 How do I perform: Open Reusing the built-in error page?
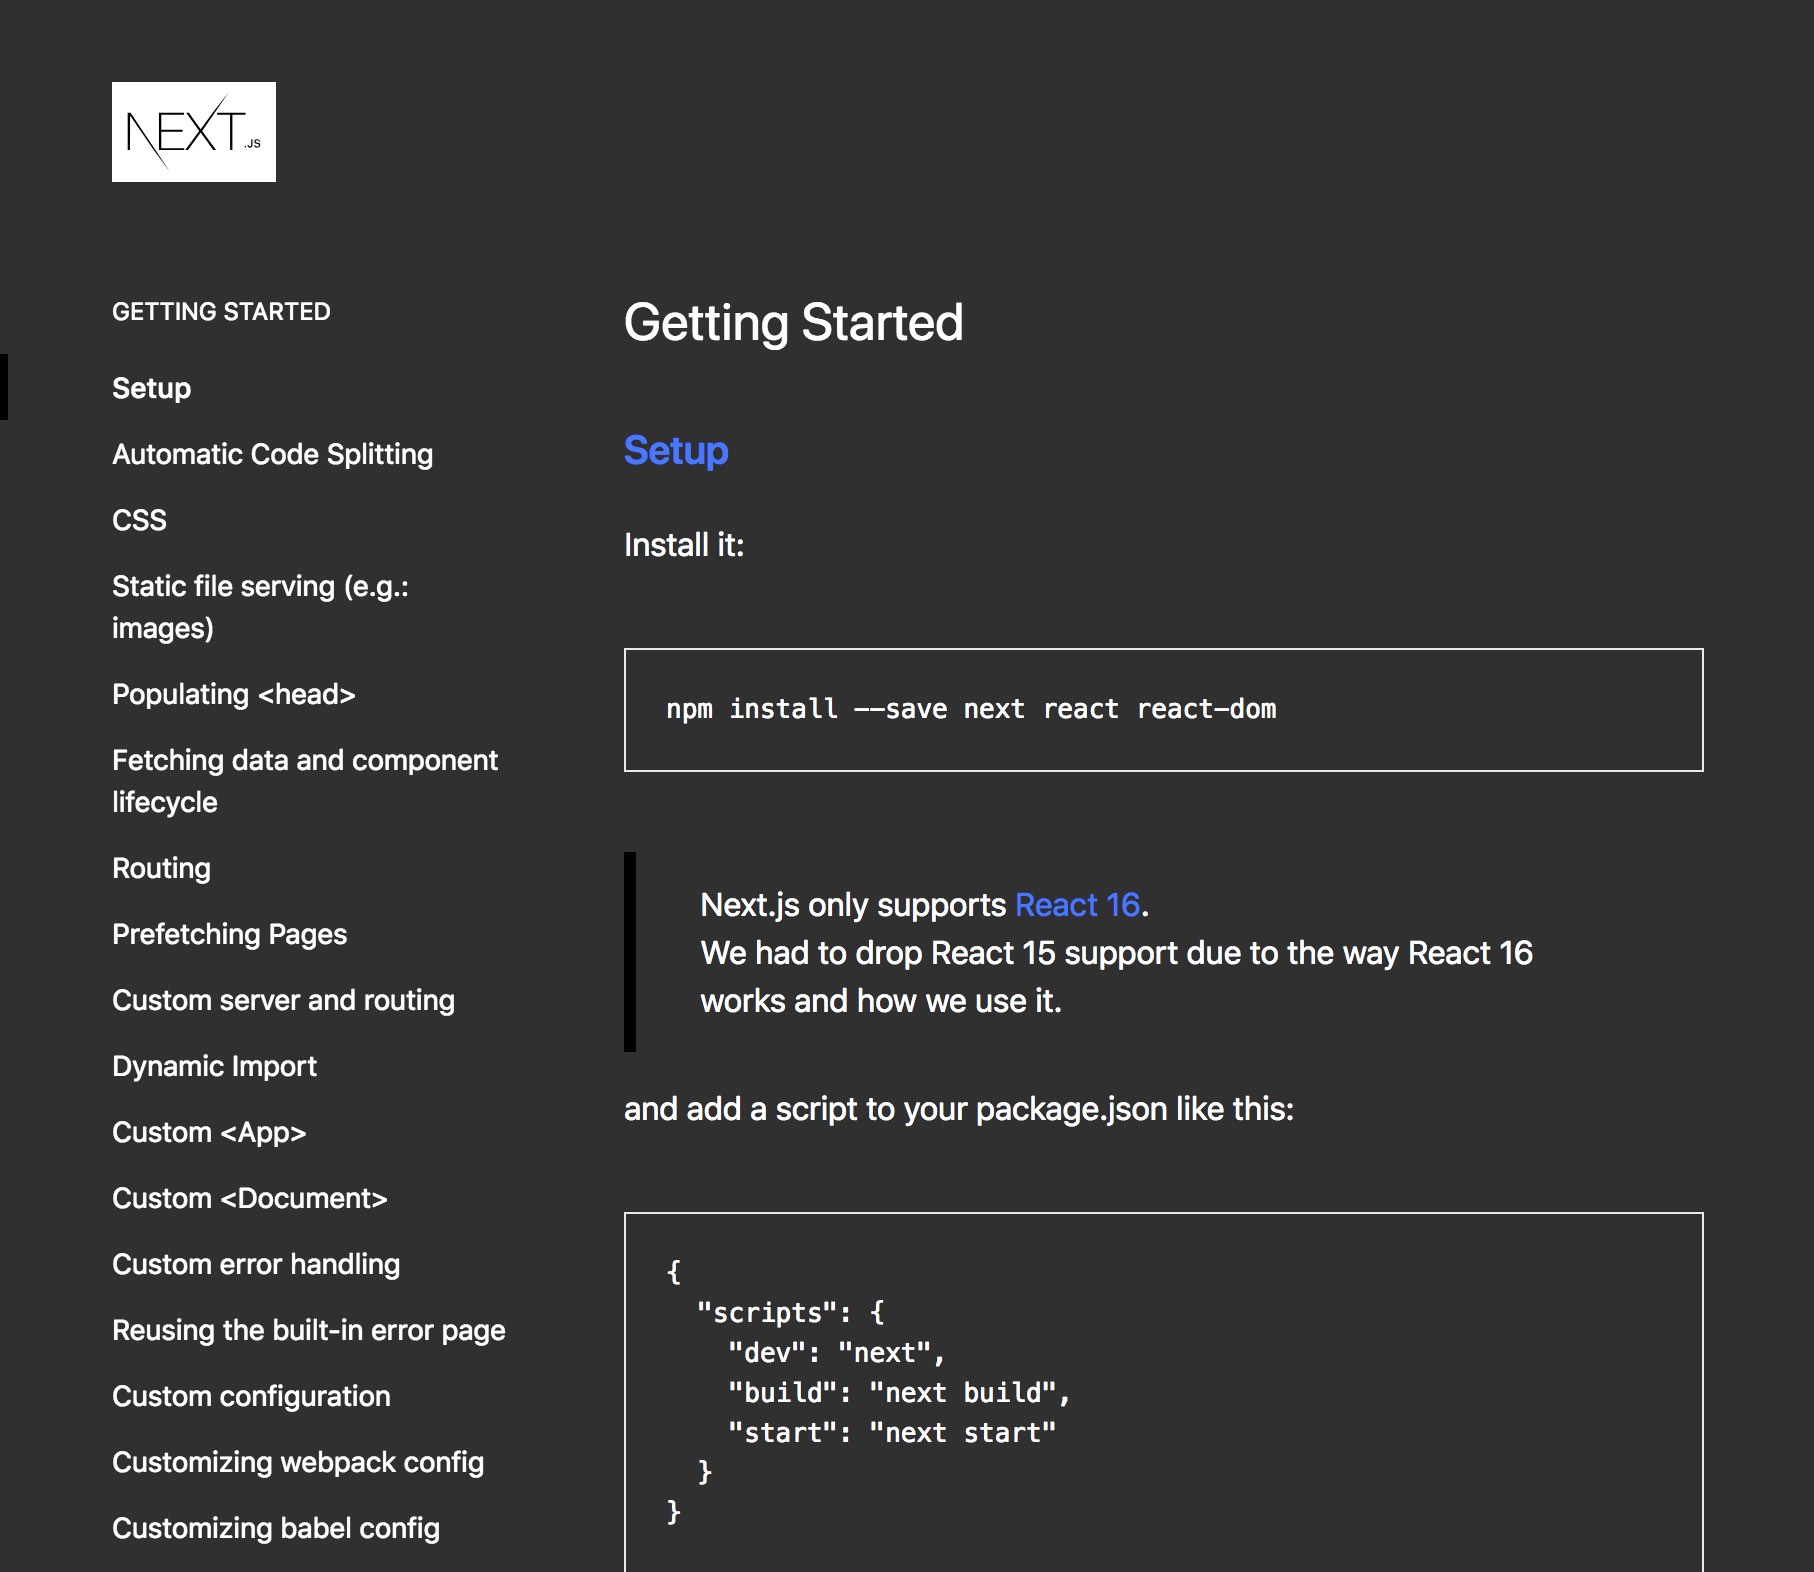click(309, 1330)
